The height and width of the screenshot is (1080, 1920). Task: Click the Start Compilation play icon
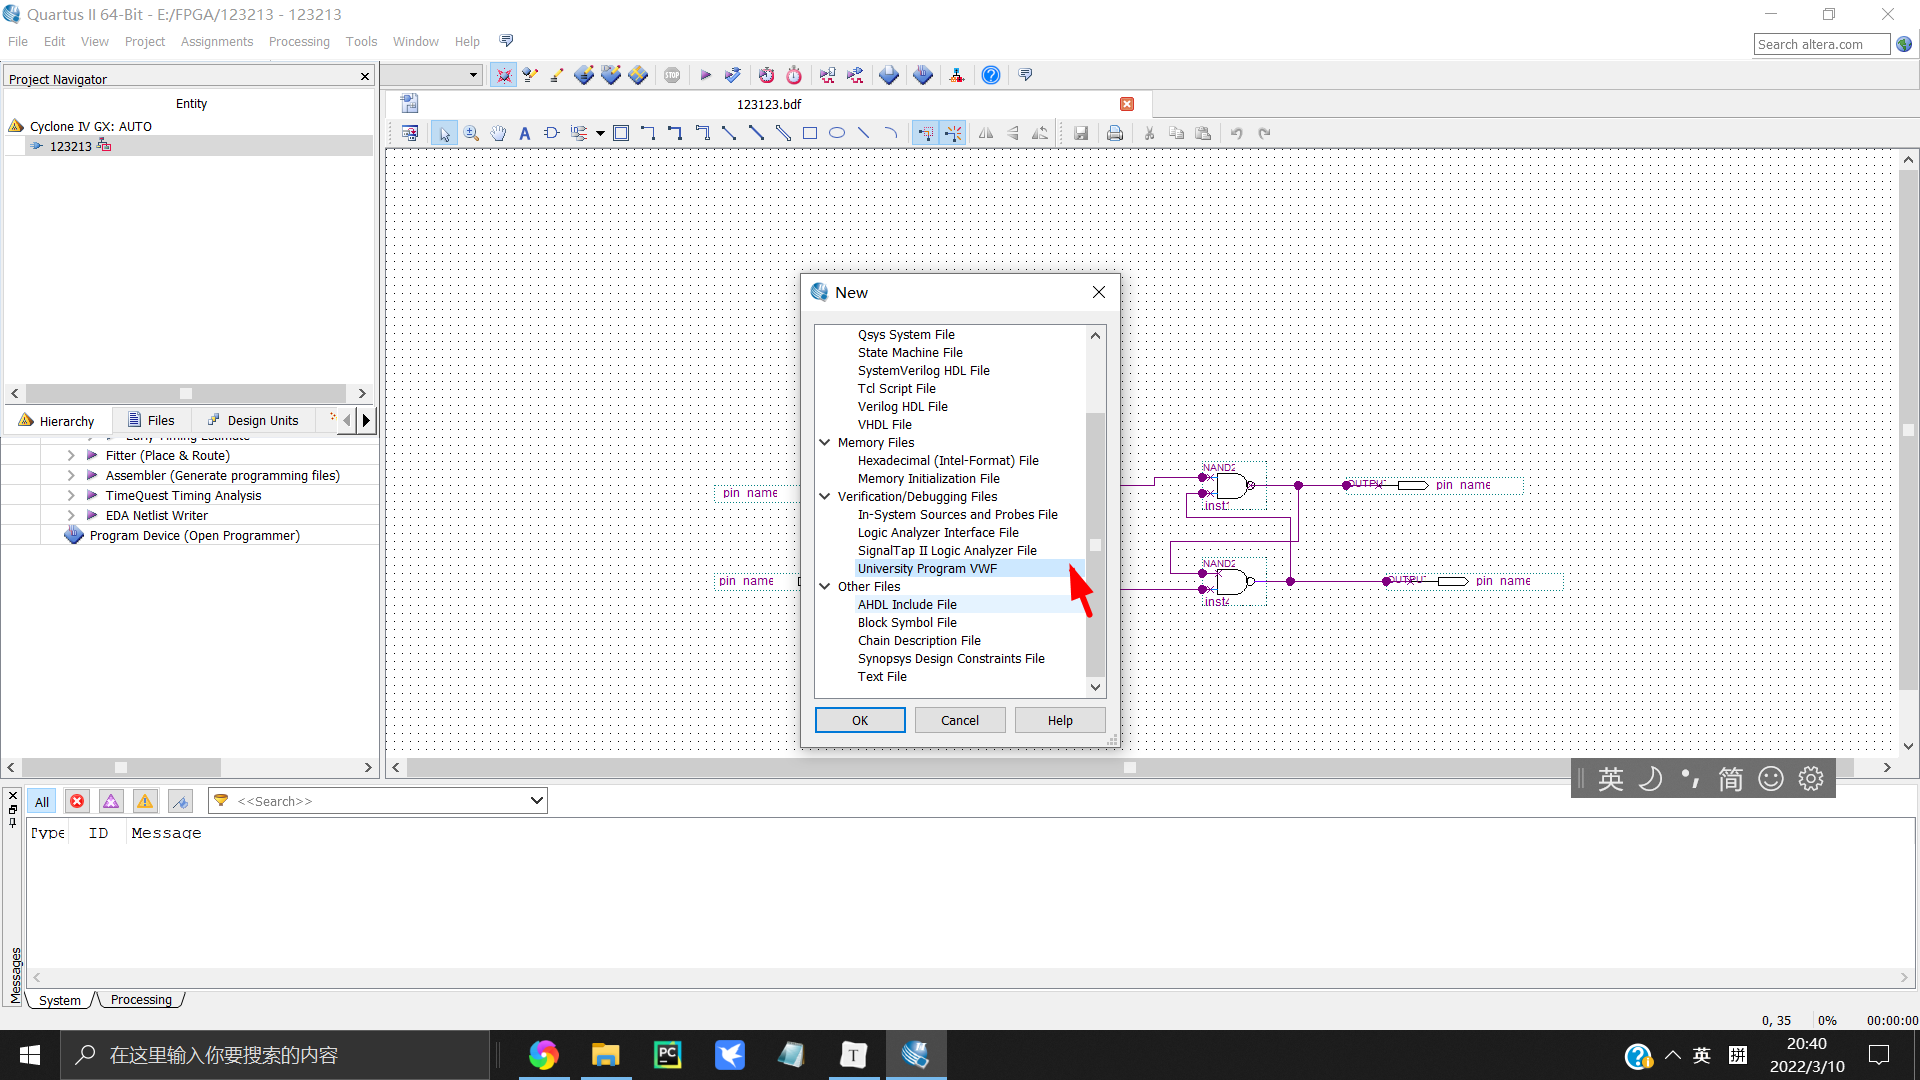click(x=705, y=75)
